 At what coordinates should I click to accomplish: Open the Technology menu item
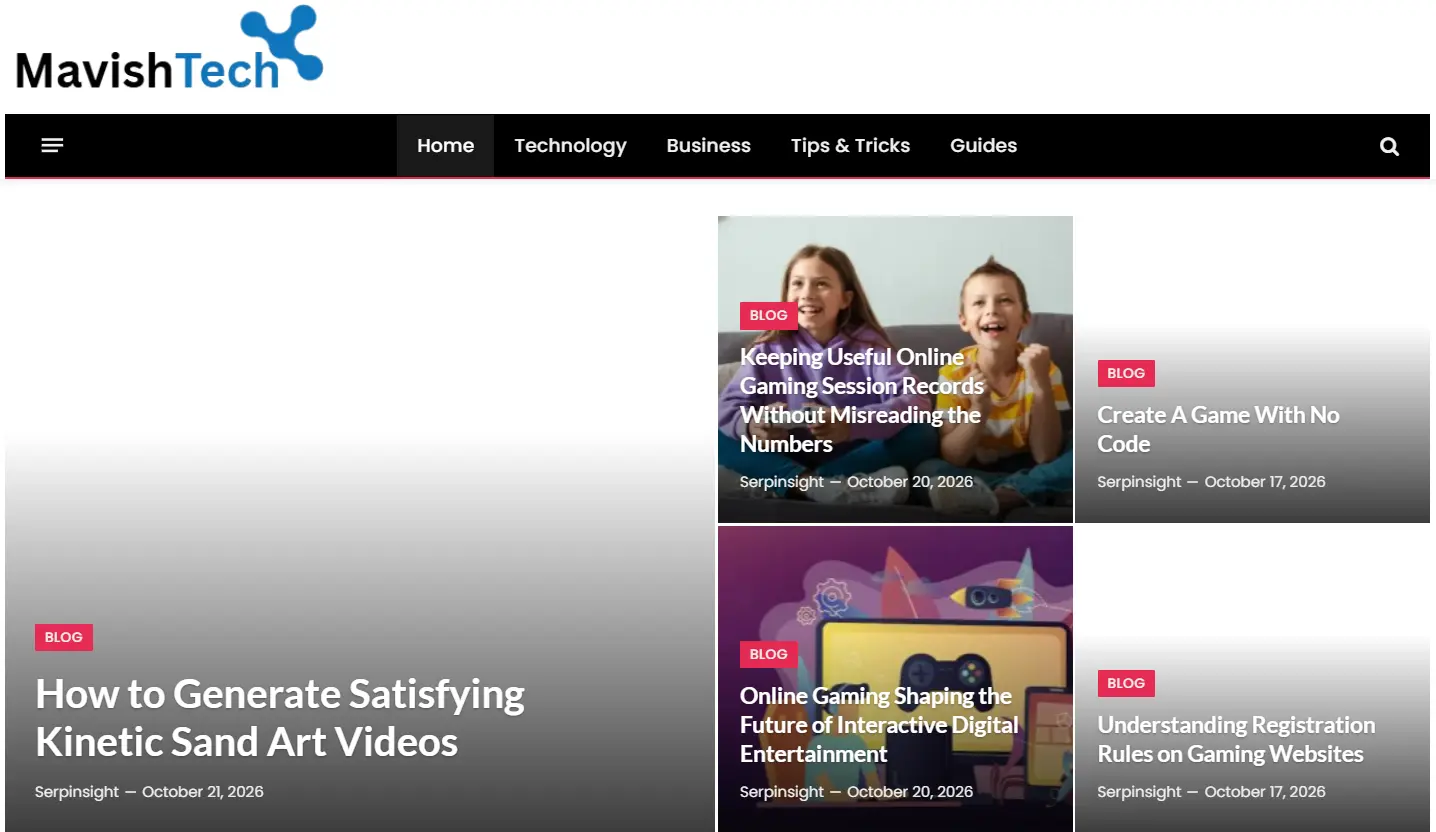click(570, 146)
